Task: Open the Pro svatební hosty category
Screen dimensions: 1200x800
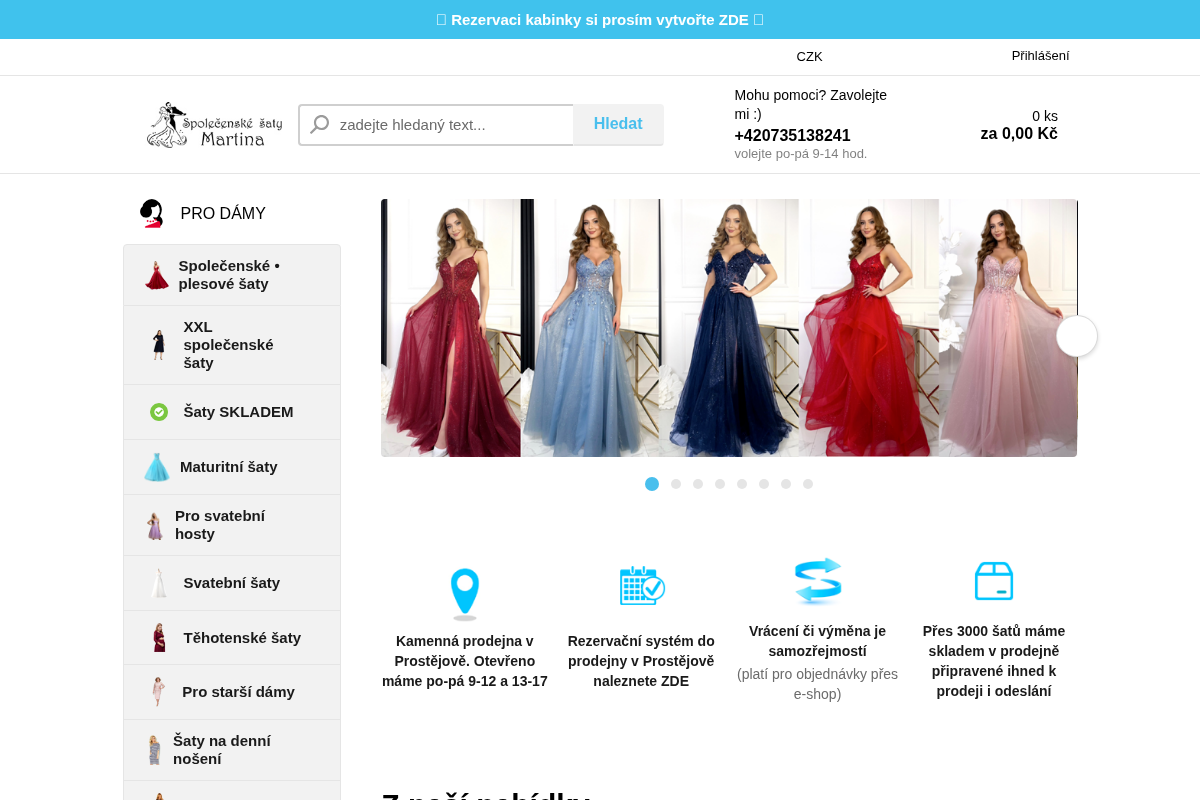Action: click(232, 525)
